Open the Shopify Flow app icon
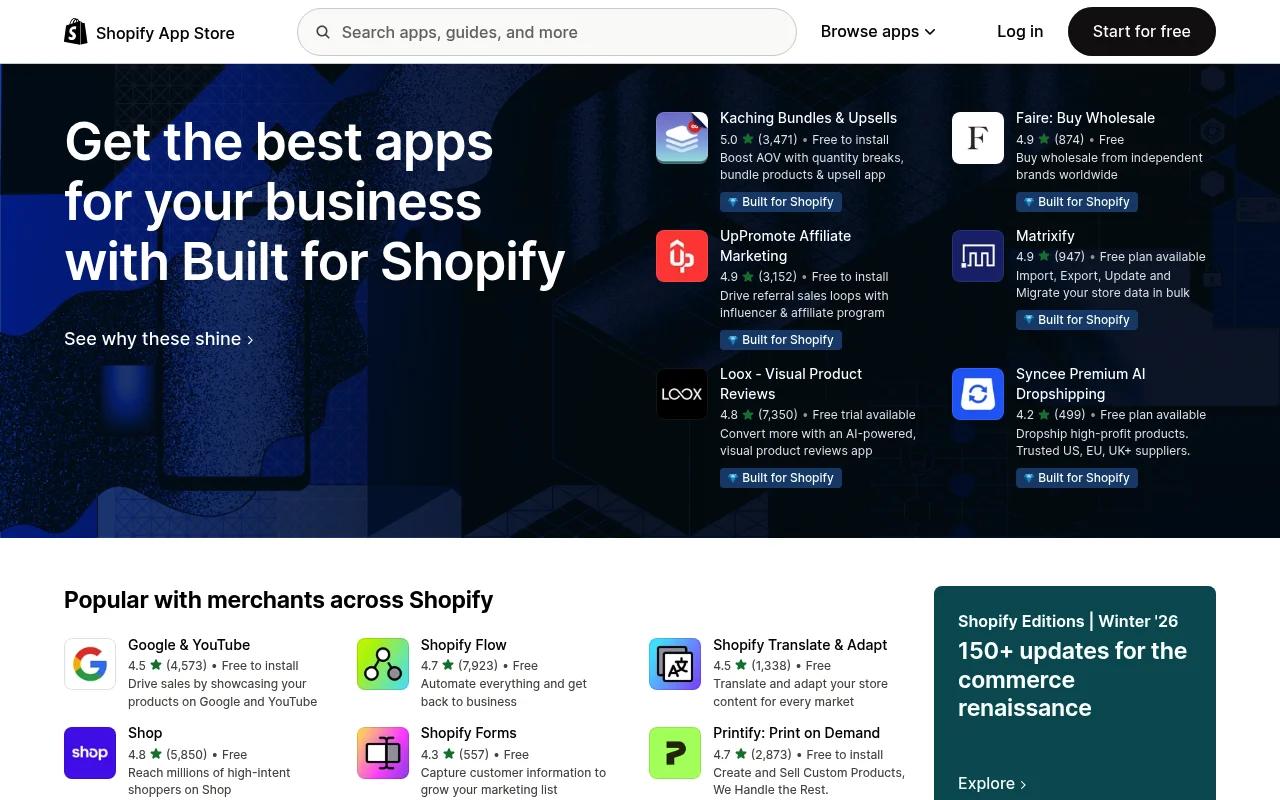Viewport: 1280px width, 800px height. click(382, 663)
